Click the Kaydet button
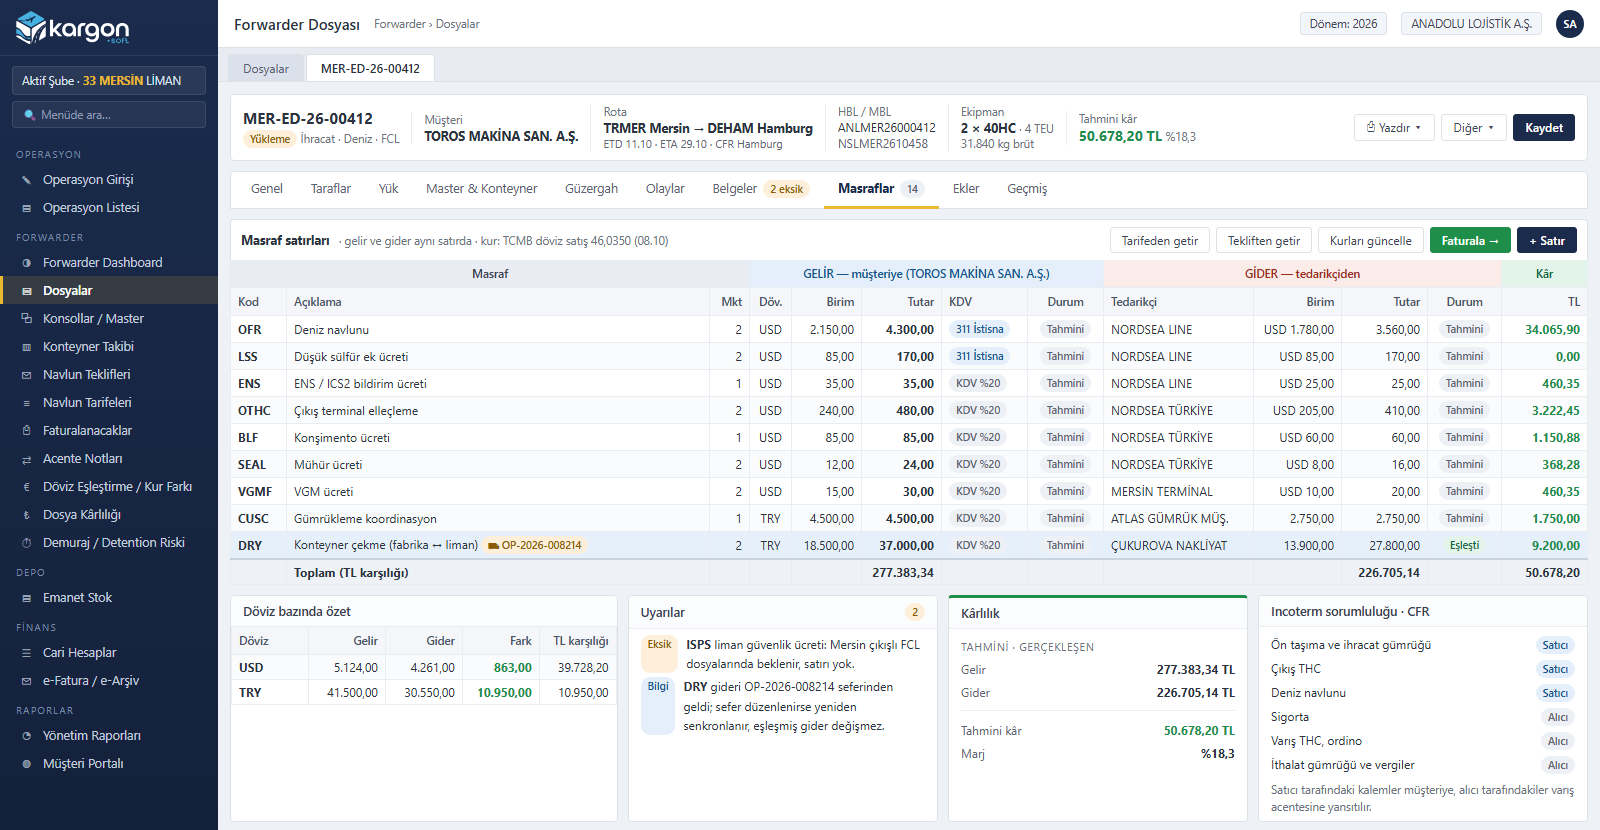Image resolution: width=1600 pixels, height=830 pixels. pyautogui.click(x=1544, y=128)
